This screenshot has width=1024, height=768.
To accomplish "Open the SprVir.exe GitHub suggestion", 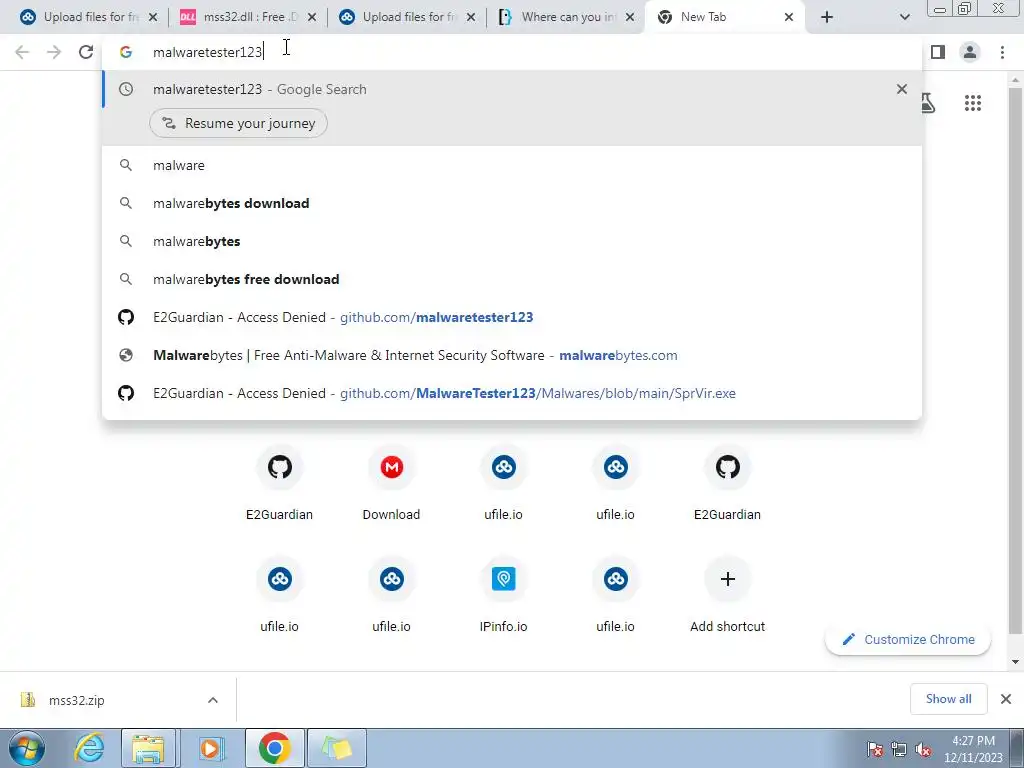I will 512,393.
